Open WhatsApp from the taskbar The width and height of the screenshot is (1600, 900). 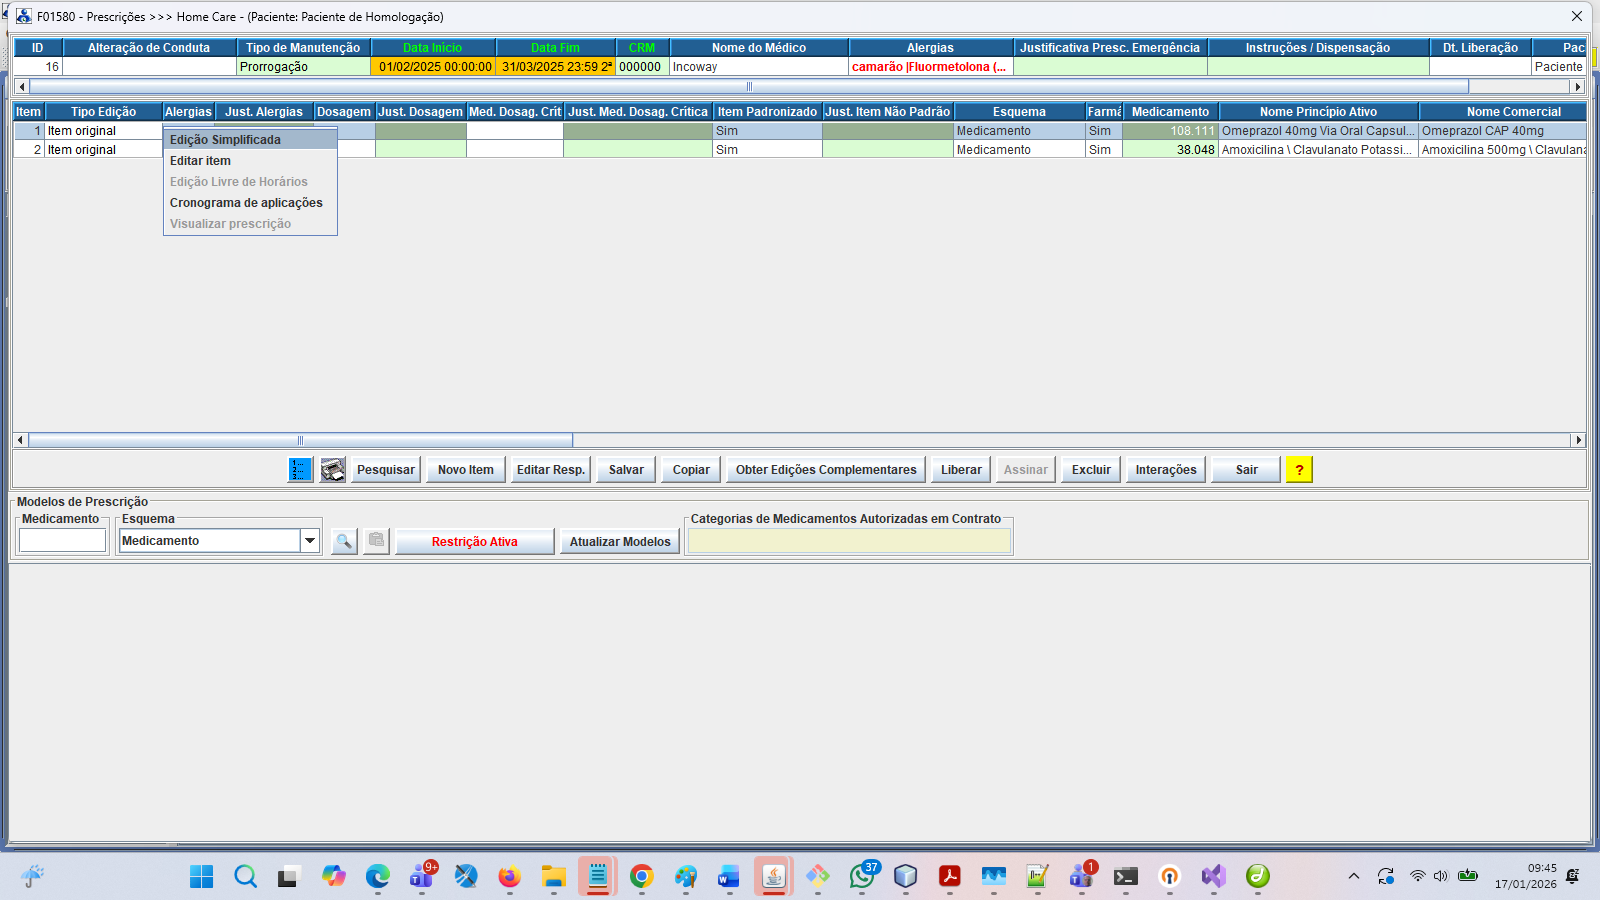tap(861, 877)
